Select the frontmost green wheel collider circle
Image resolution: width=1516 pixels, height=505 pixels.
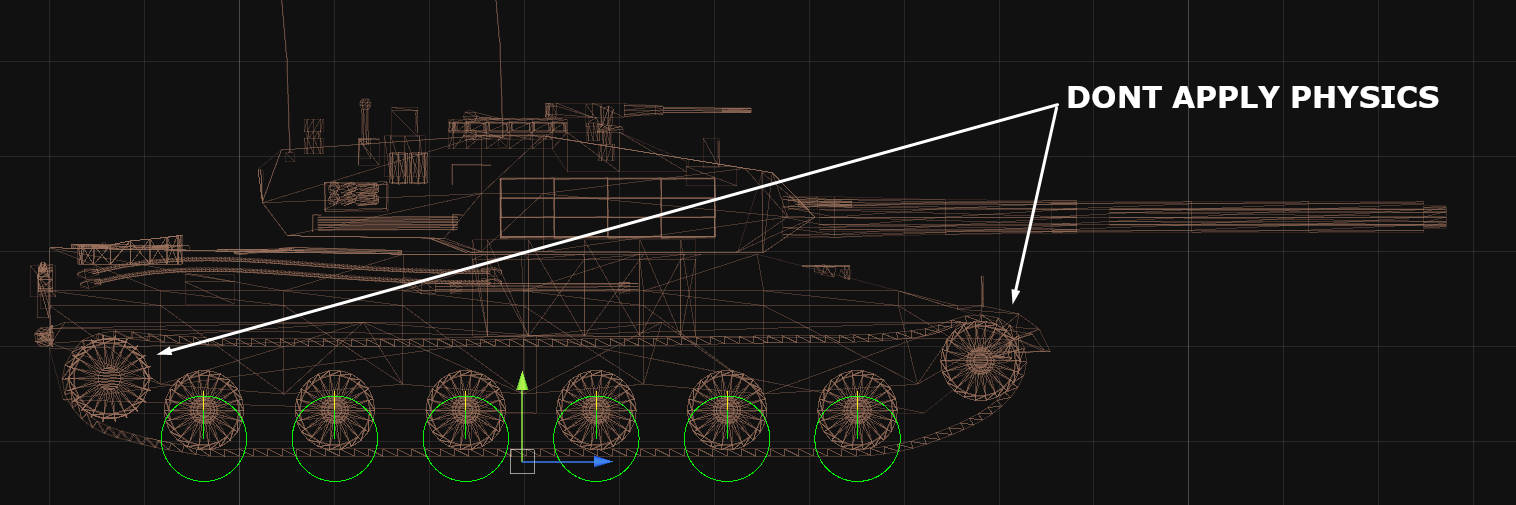(x=857, y=439)
